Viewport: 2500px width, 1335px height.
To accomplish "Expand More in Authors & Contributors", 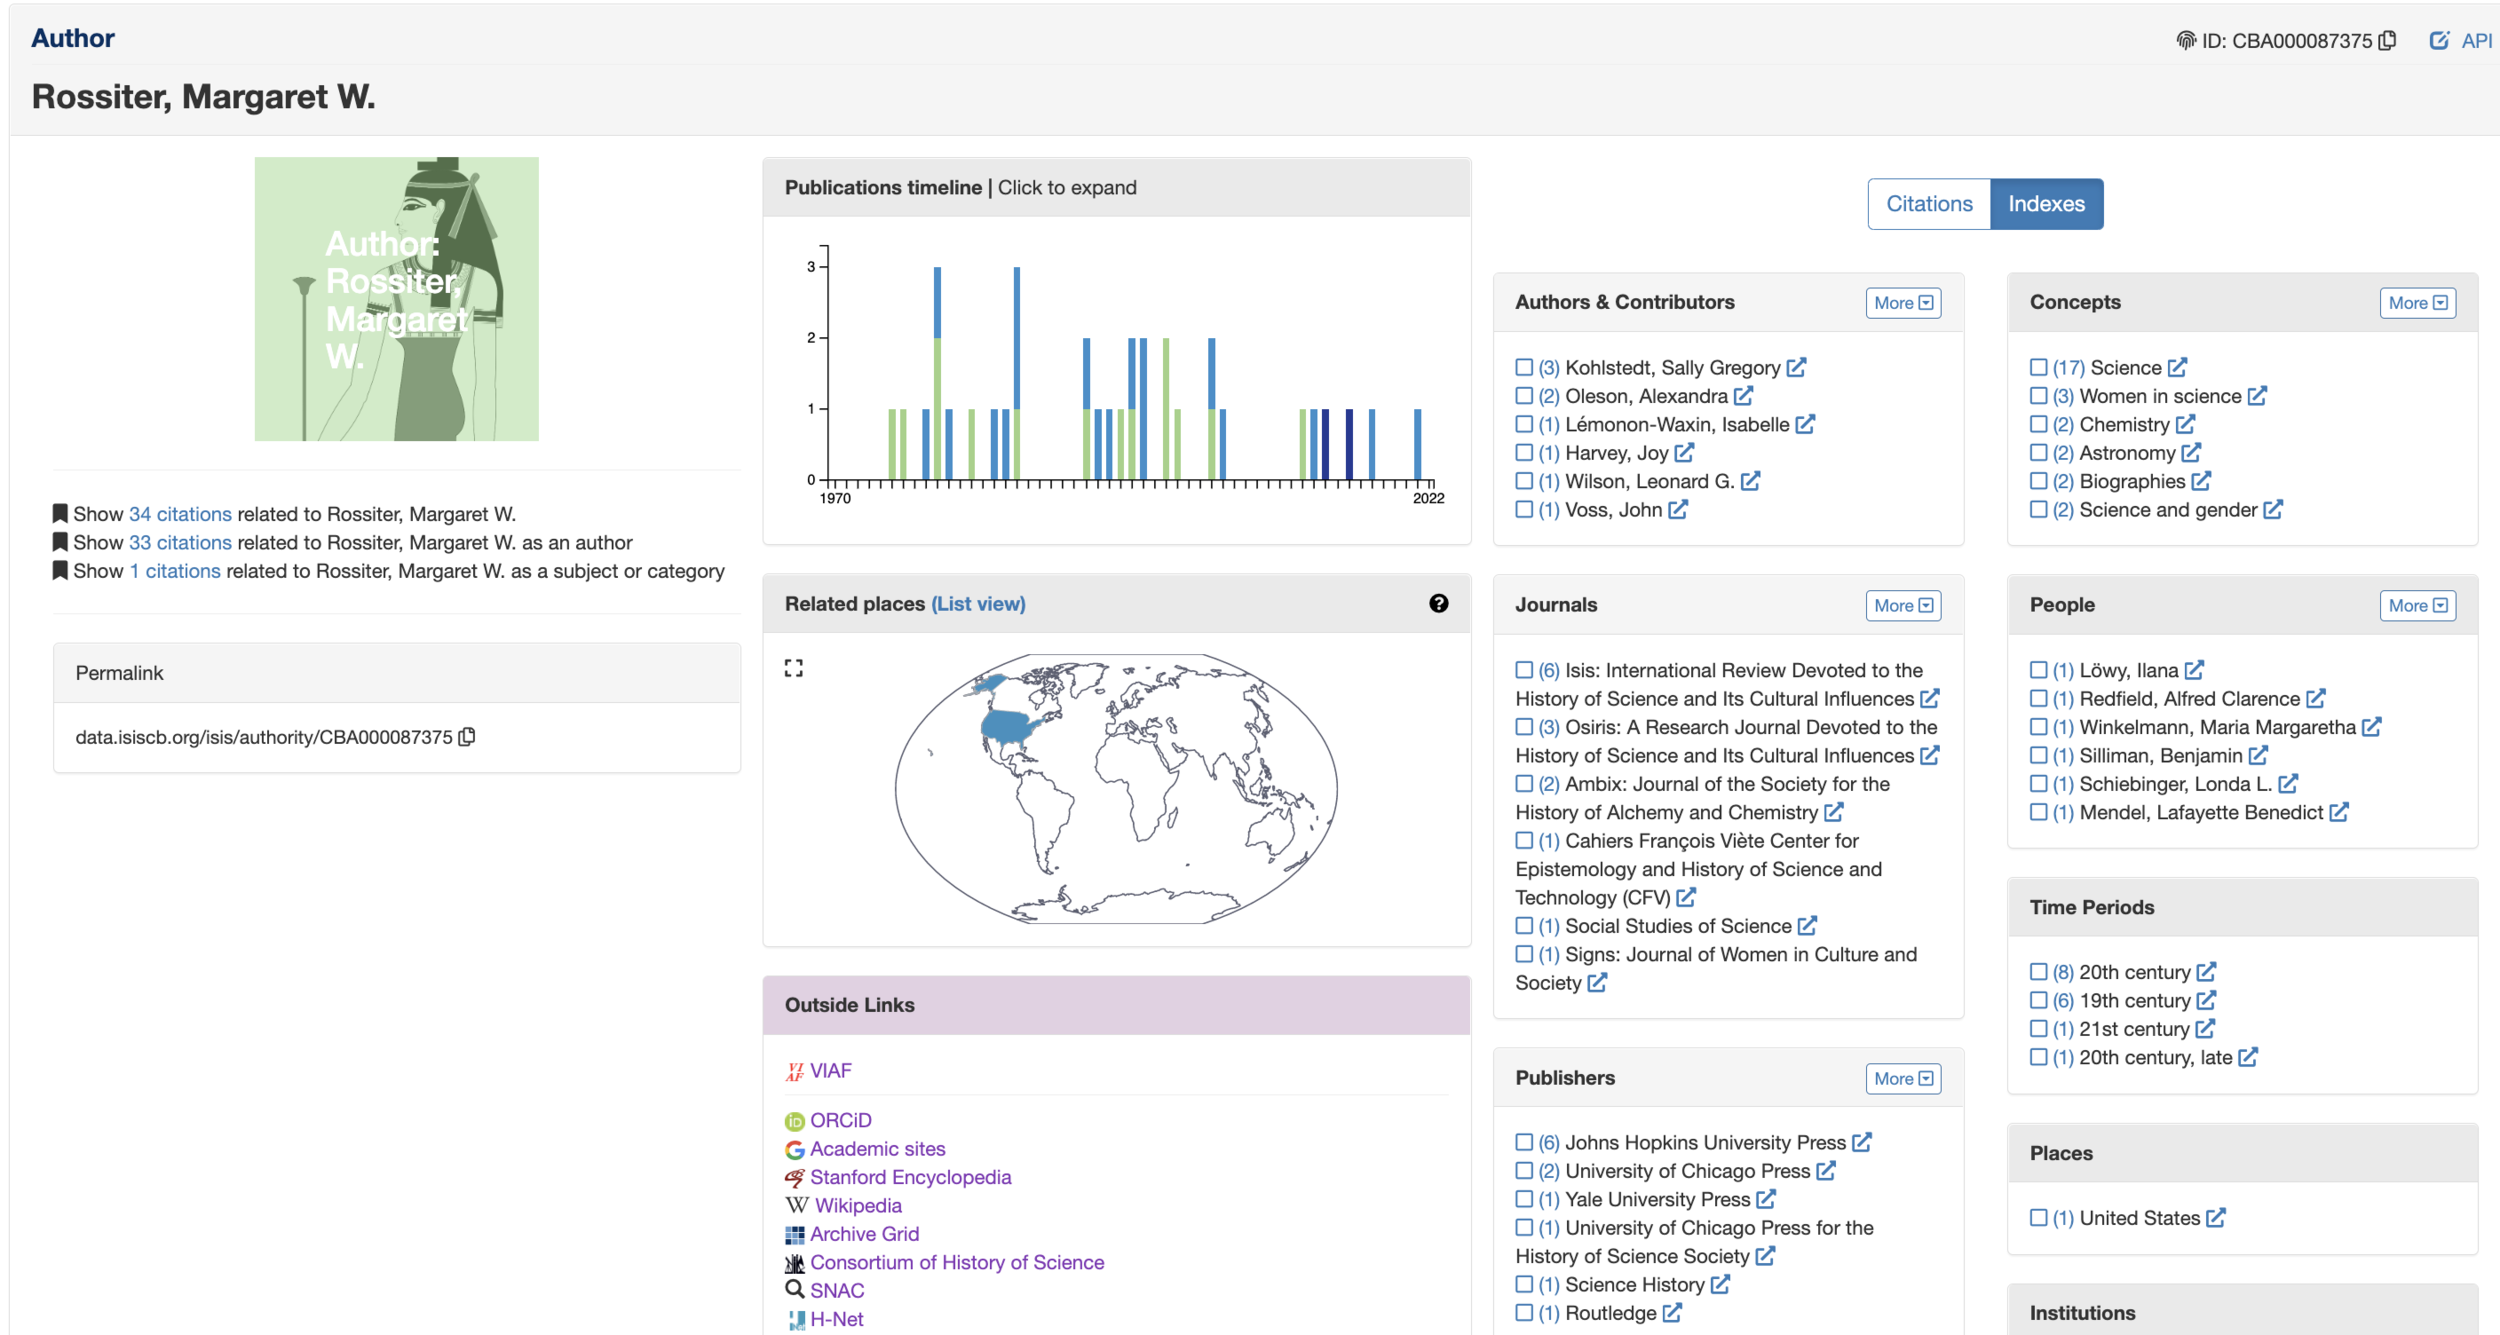I will click(1902, 303).
